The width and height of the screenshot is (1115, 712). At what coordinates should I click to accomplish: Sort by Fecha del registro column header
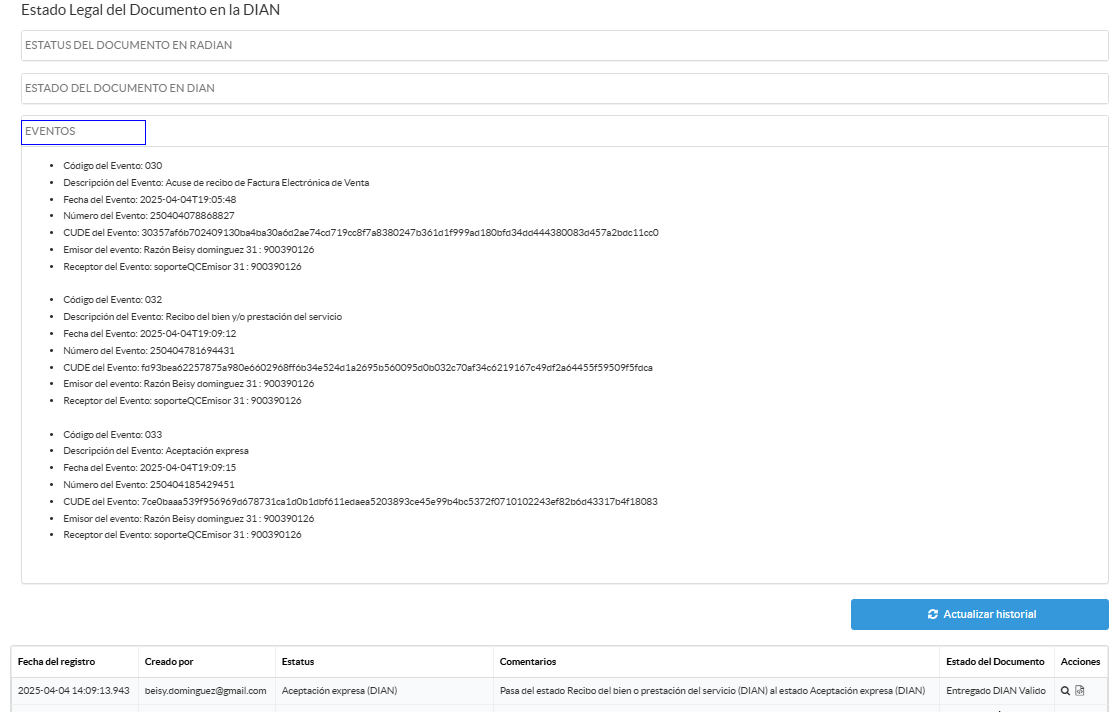[x=56, y=662]
